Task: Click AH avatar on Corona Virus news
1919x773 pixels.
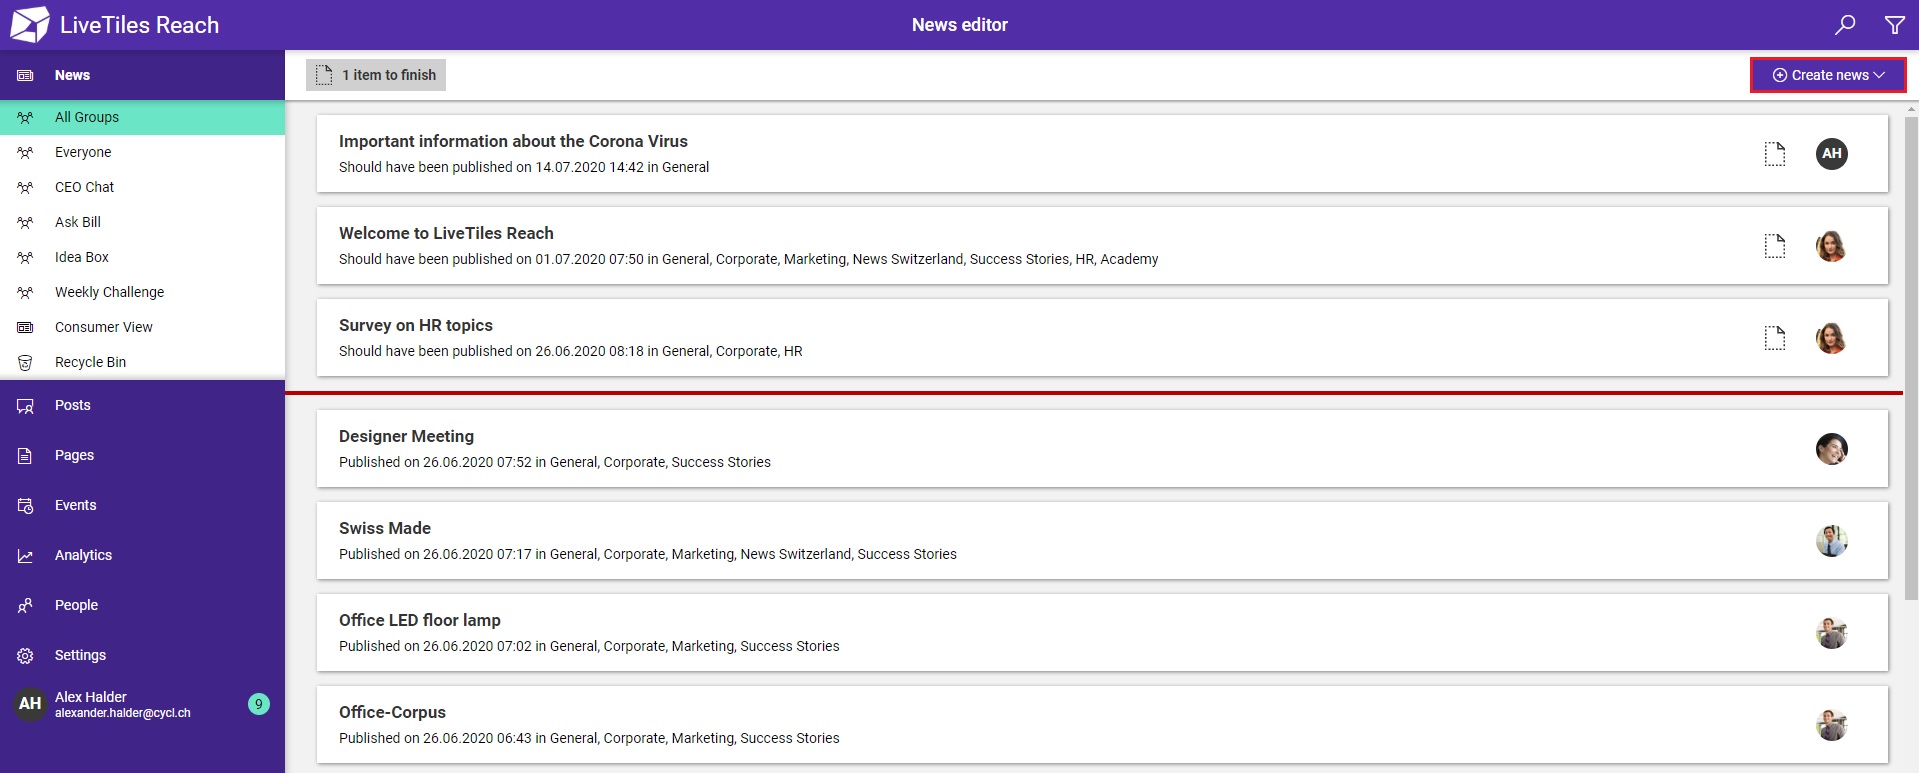Action: tap(1831, 153)
